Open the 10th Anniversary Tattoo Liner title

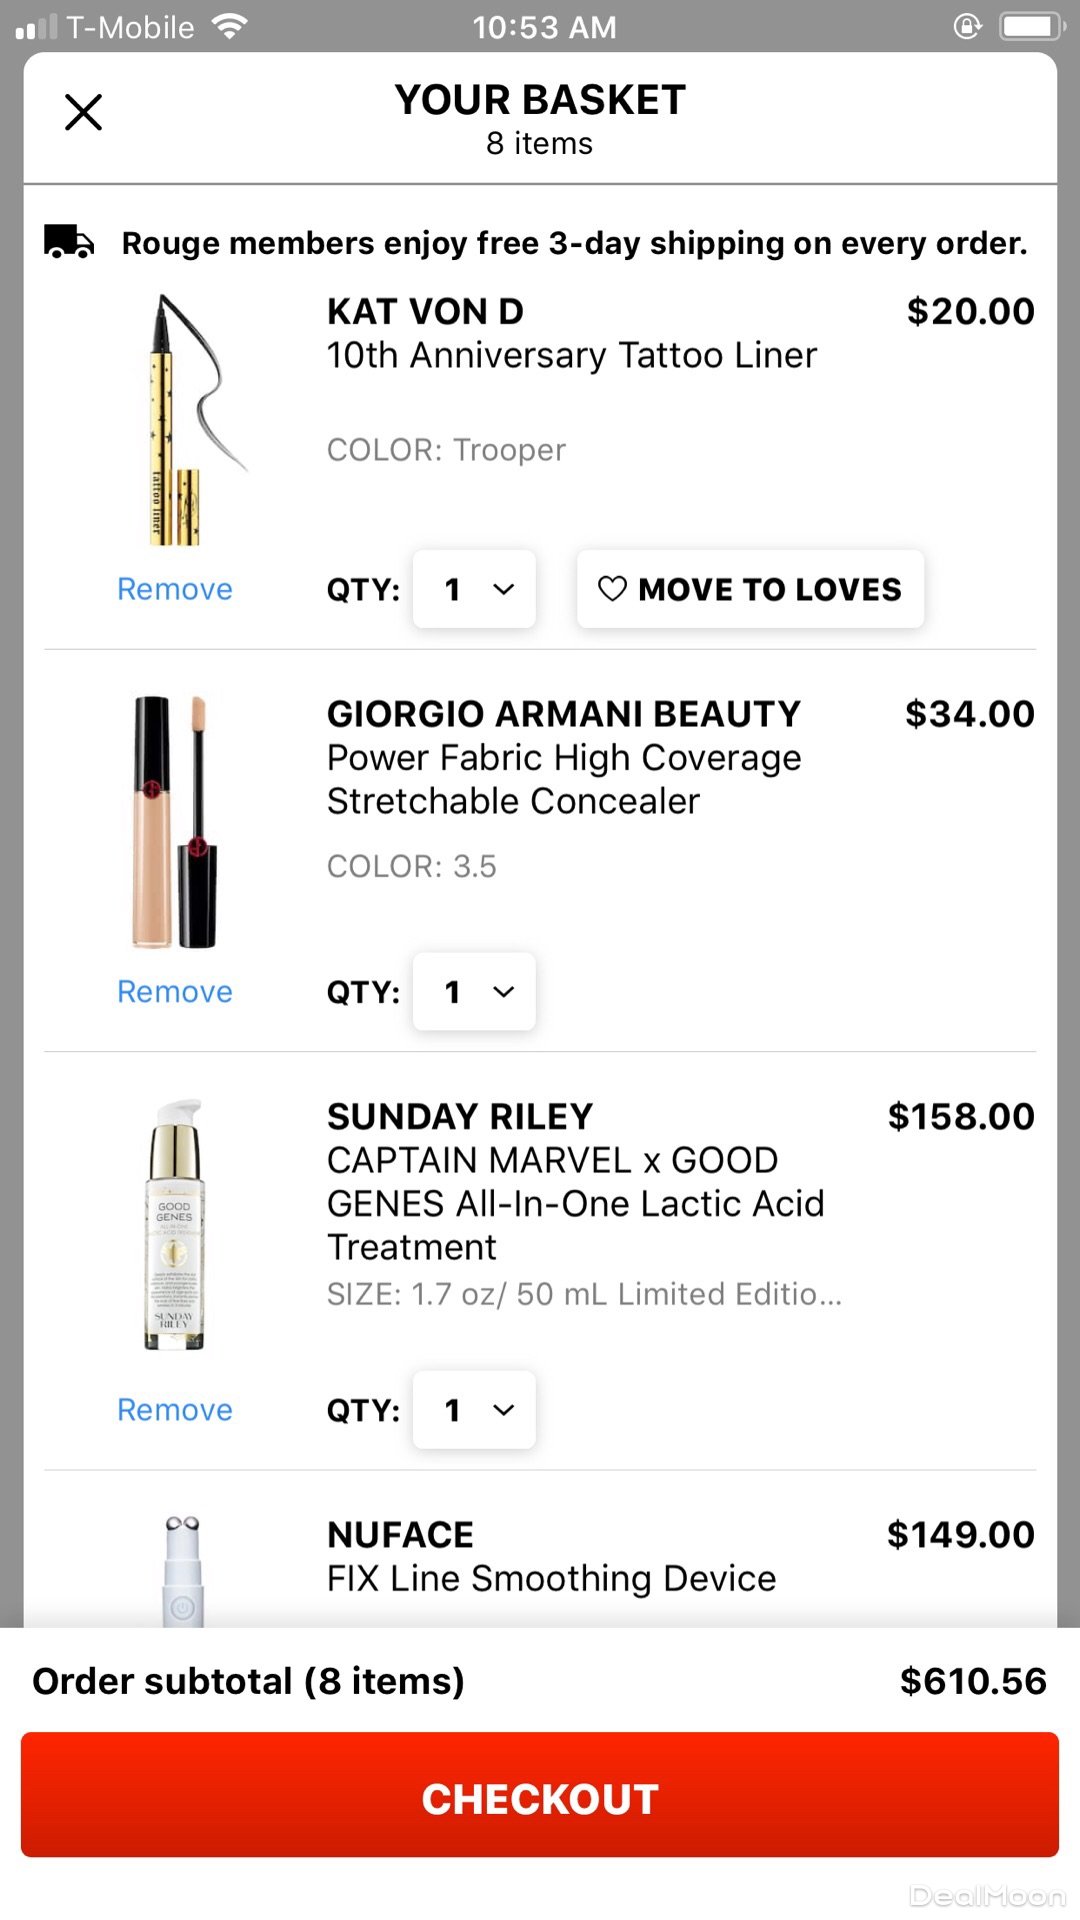point(571,356)
